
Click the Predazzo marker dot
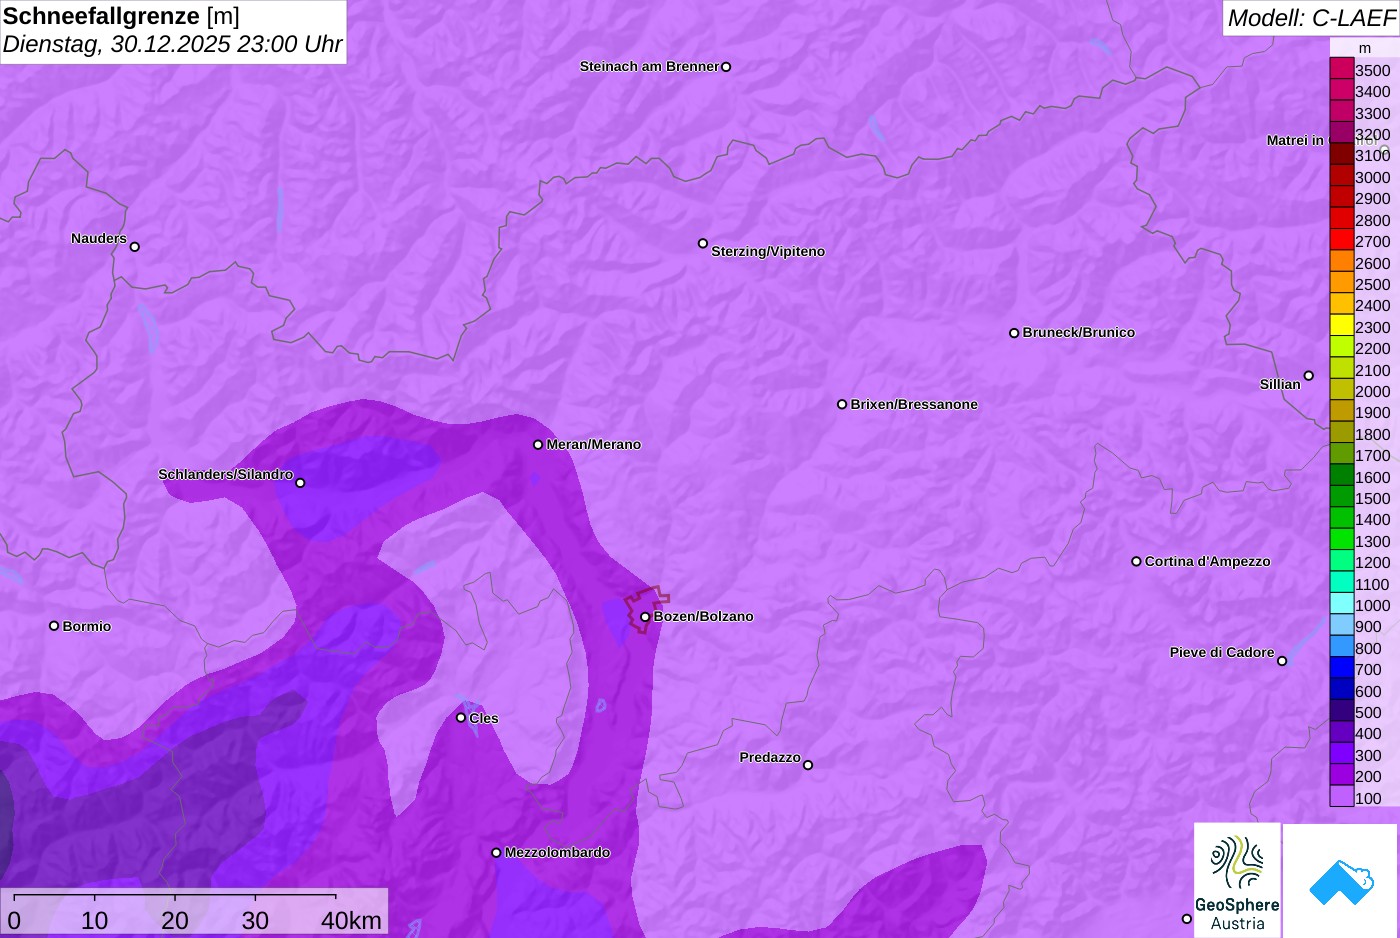tap(808, 765)
